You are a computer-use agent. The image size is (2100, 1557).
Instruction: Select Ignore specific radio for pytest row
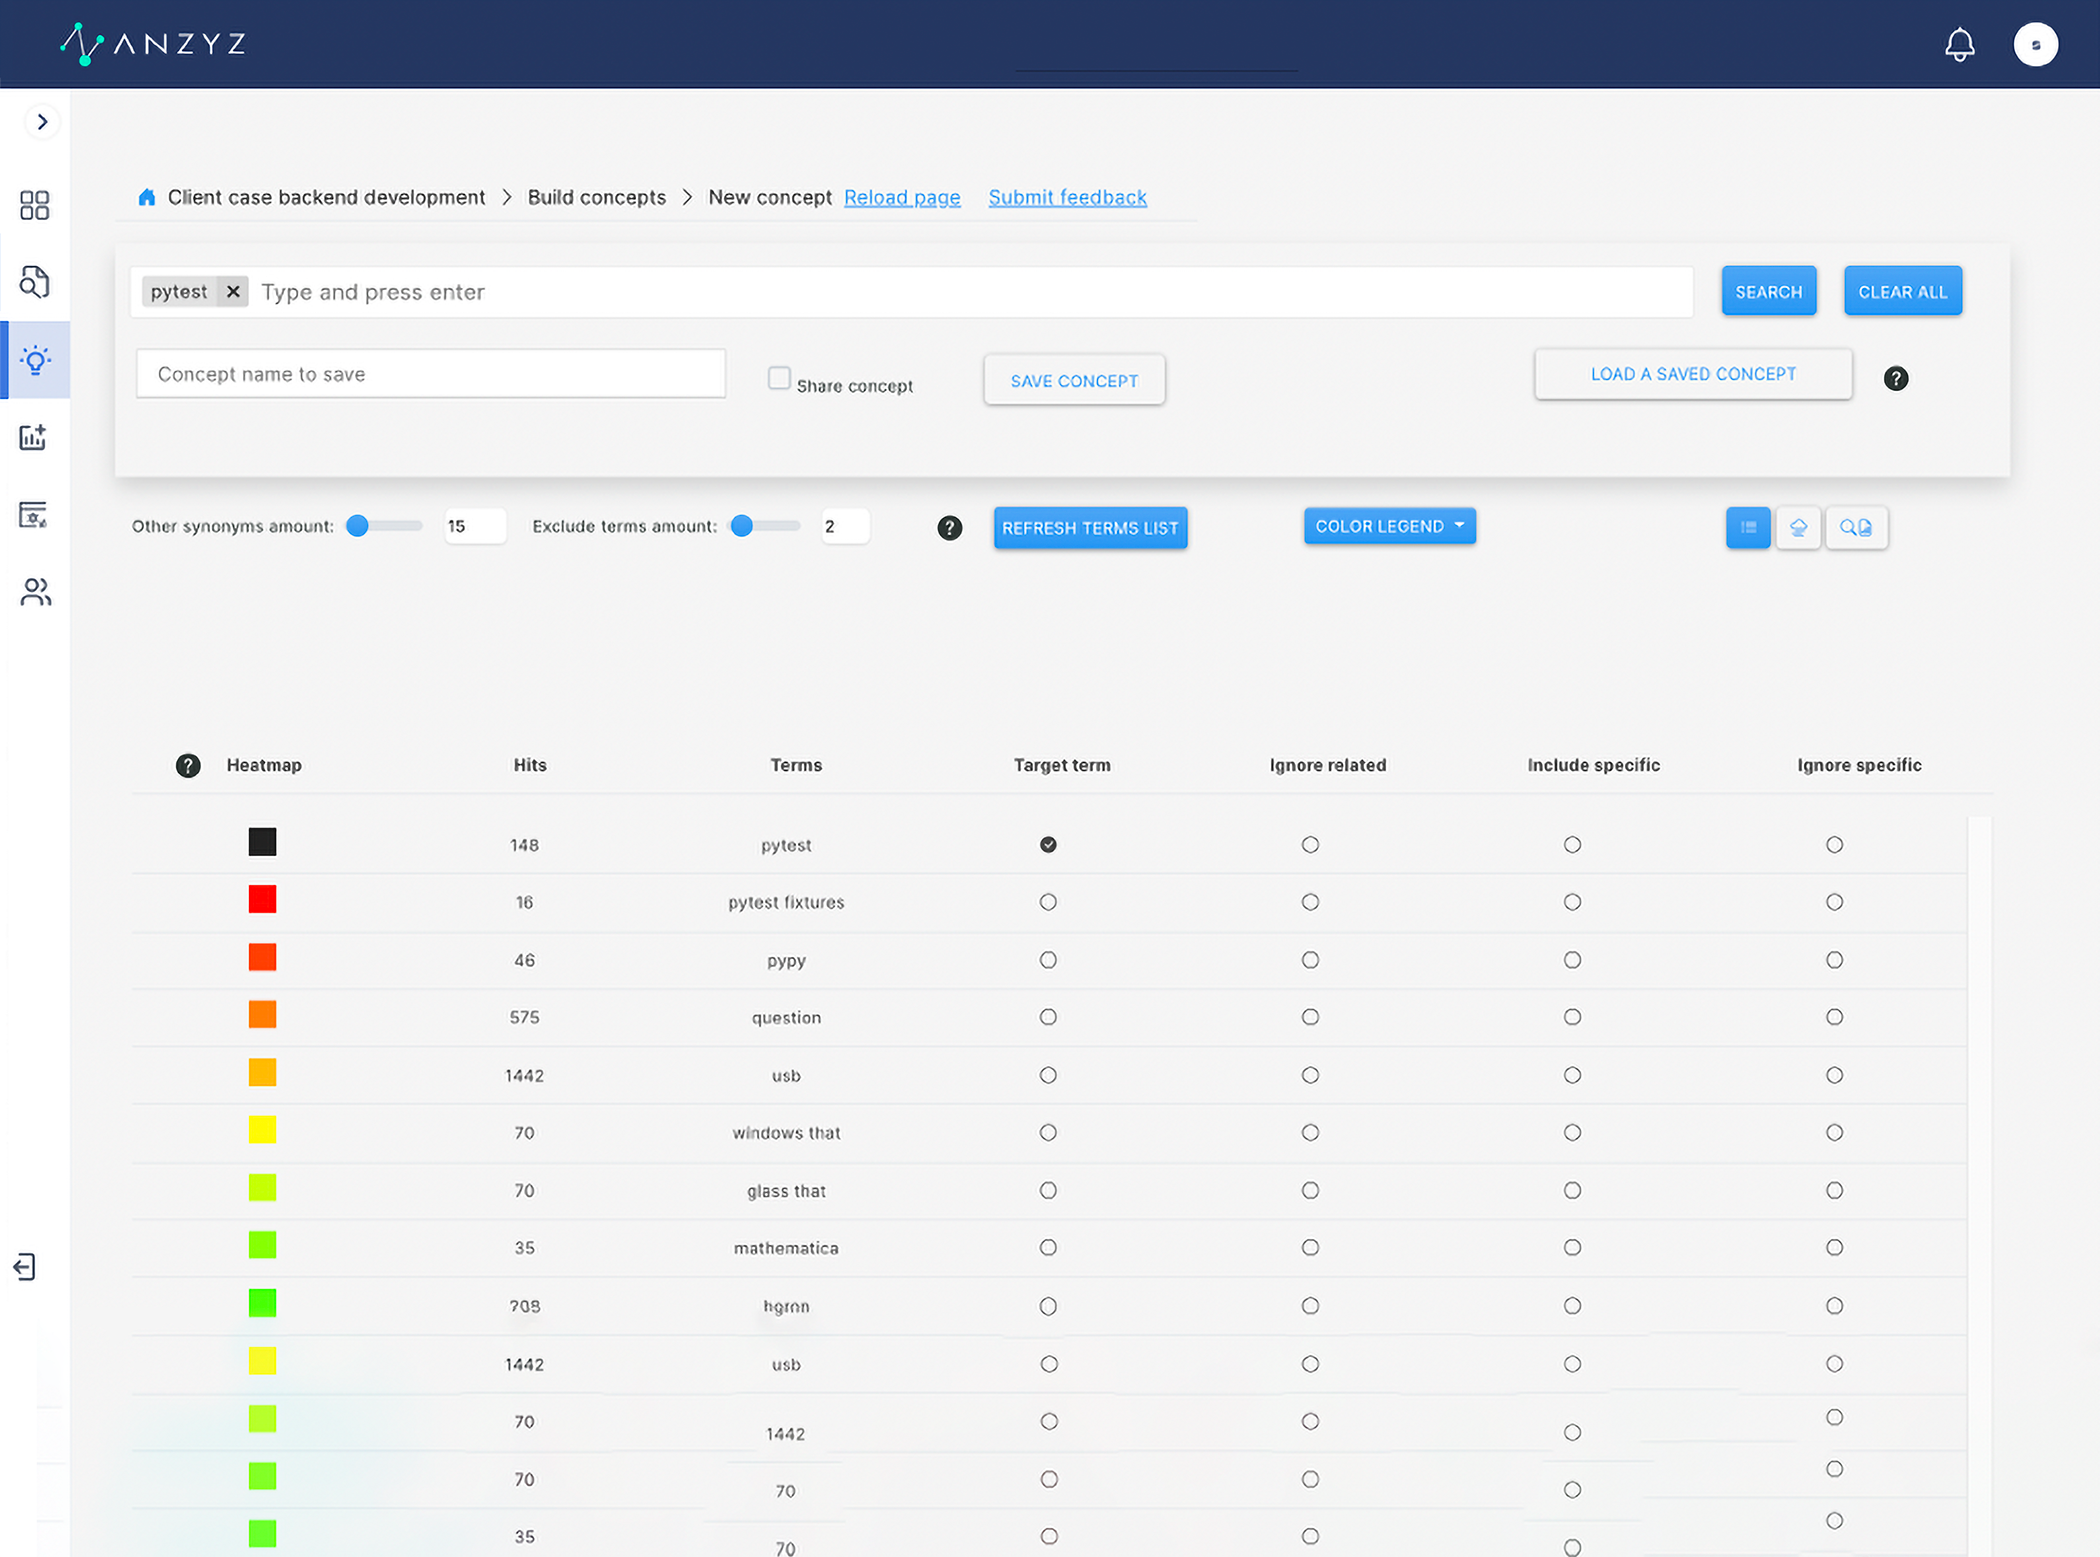[1834, 845]
